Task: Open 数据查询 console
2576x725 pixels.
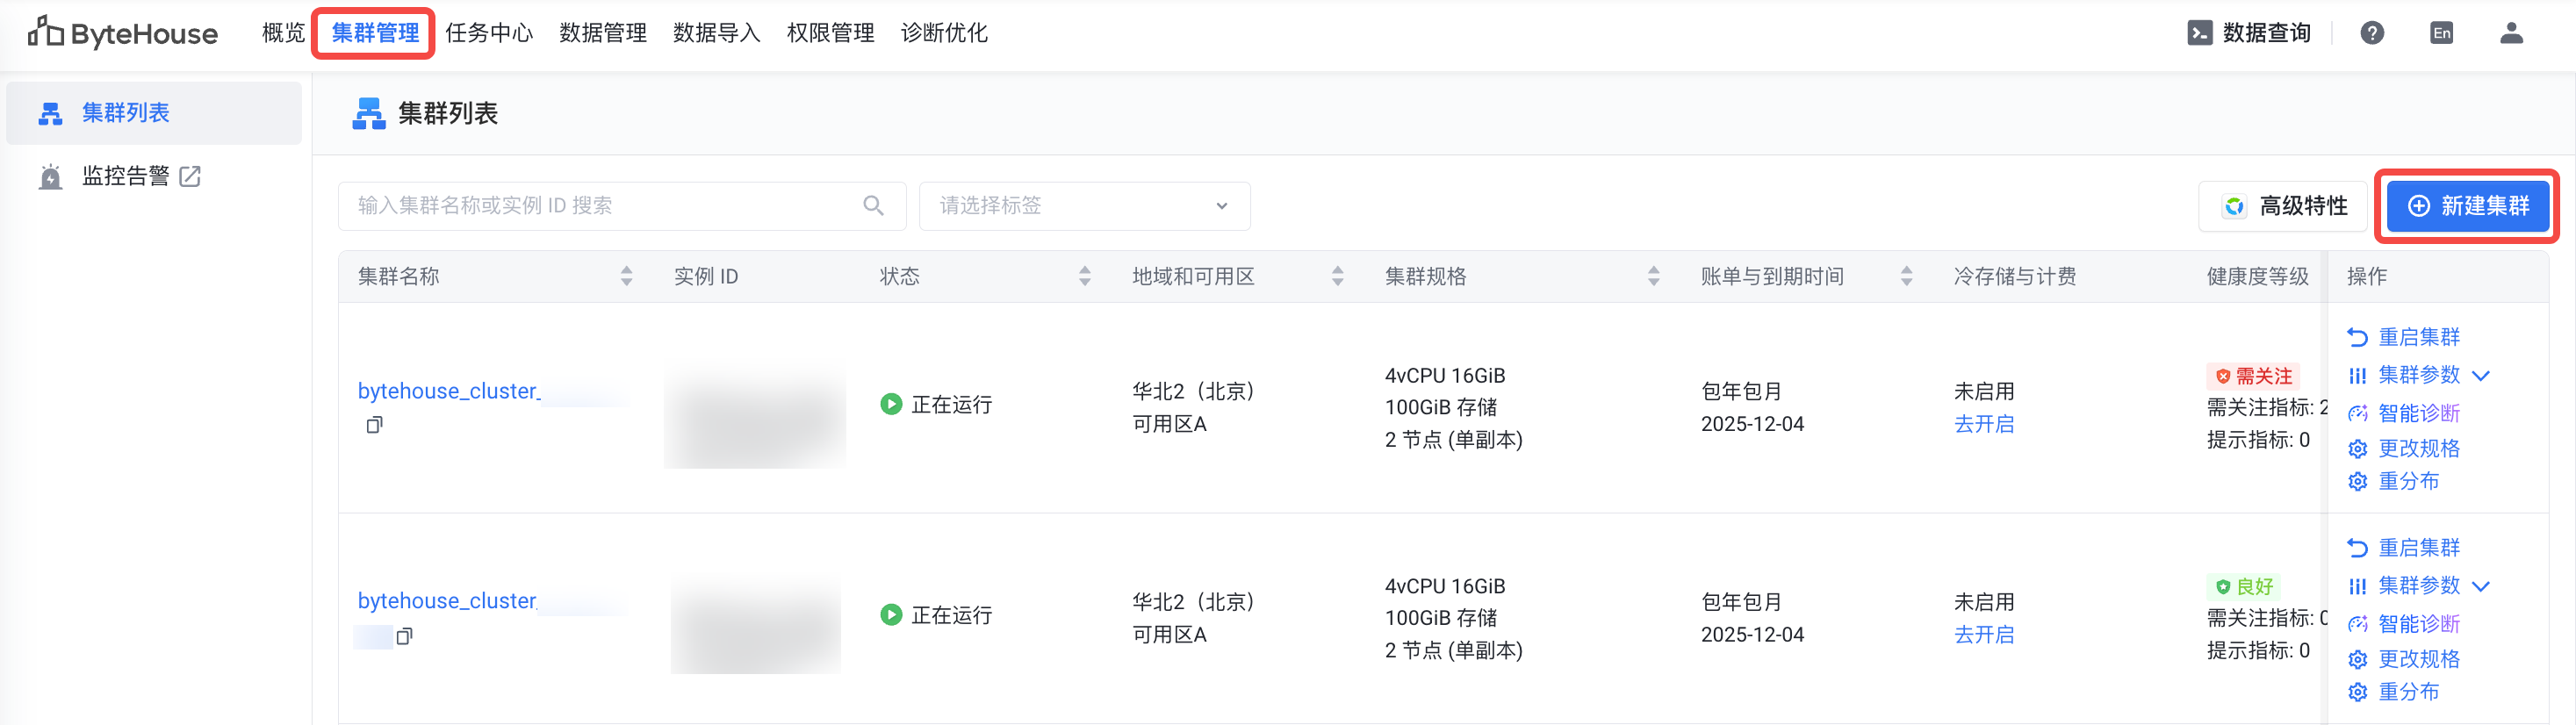Action: coord(2249,33)
